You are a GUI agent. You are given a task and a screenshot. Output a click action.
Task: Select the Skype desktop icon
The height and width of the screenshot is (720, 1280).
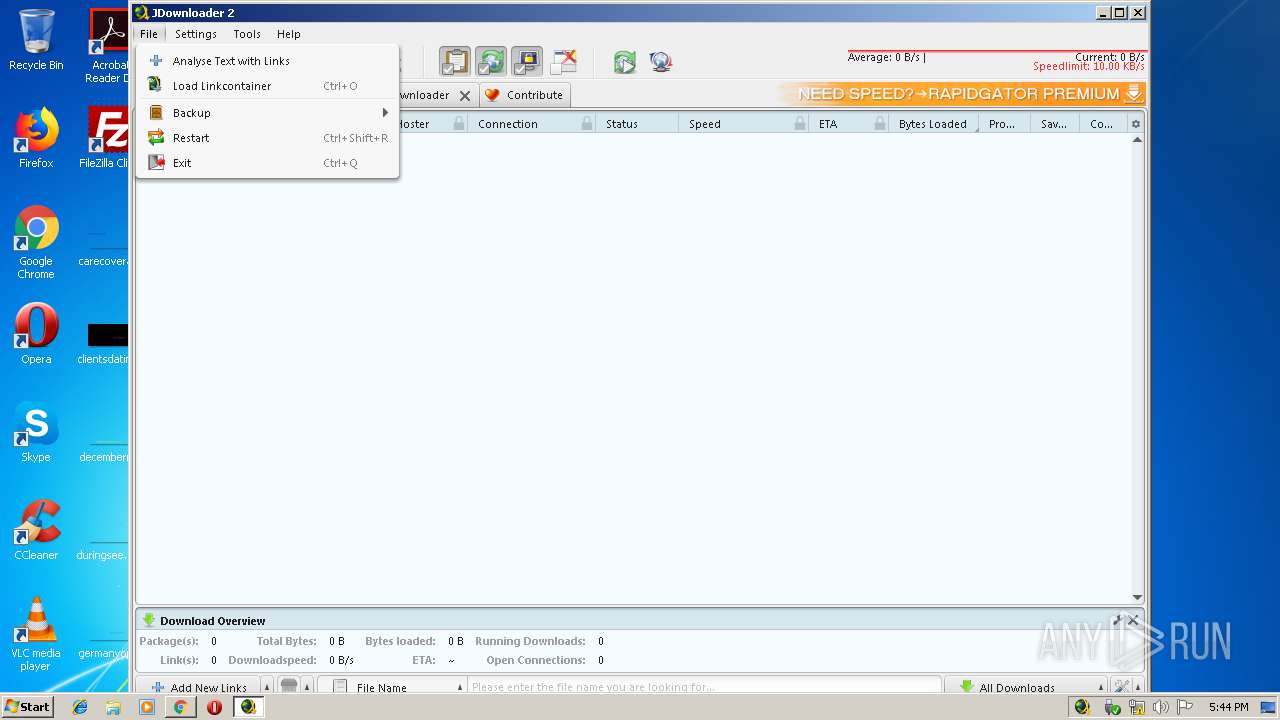tap(36, 432)
